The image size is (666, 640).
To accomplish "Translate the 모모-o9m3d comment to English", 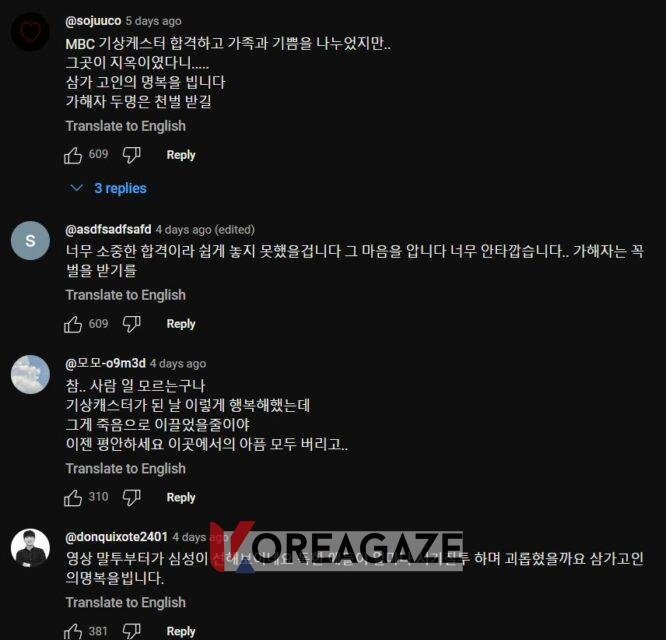I will tap(126, 469).
